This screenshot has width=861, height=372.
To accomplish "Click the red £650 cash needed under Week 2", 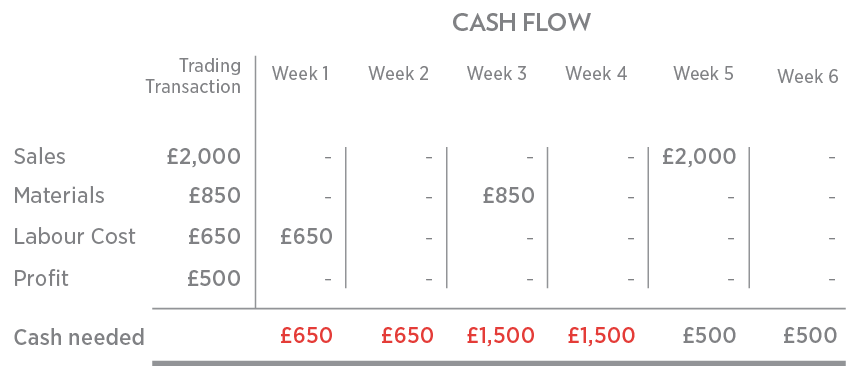I will 407,335.
